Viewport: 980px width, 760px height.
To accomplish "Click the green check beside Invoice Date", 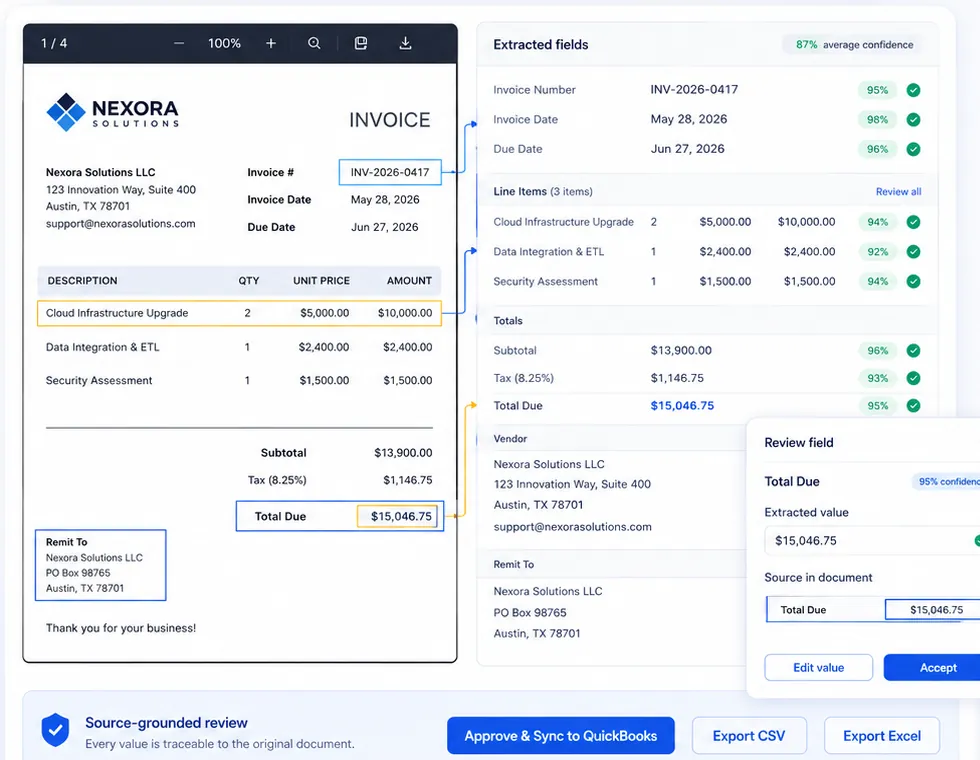I will tap(913, 119).
